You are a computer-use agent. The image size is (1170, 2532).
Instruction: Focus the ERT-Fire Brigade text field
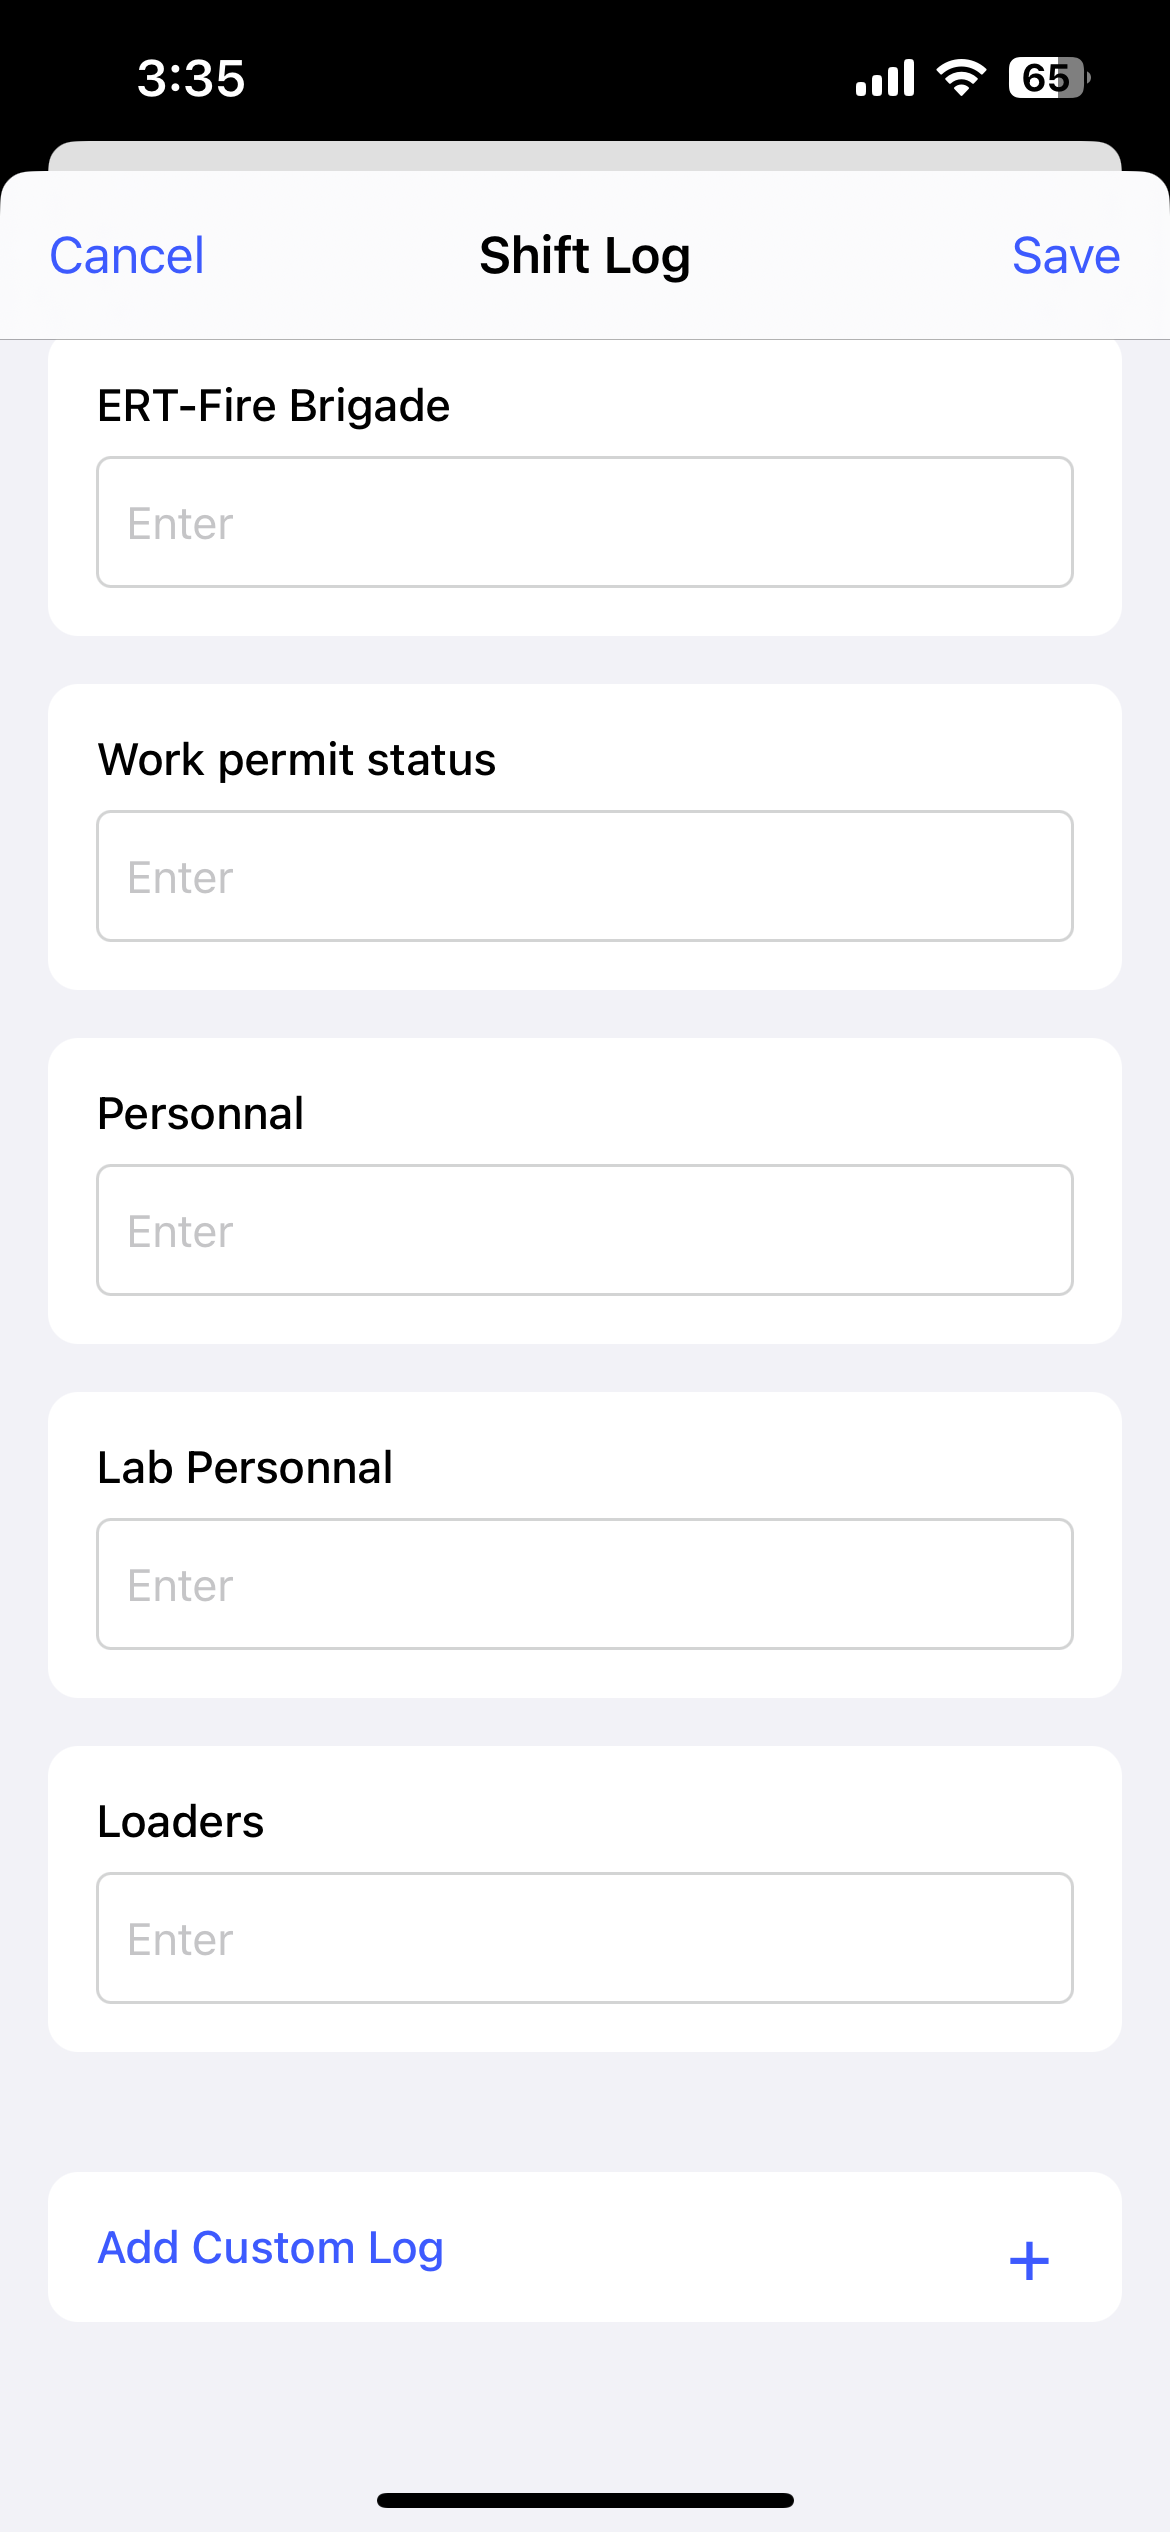(x=584, y=522)
